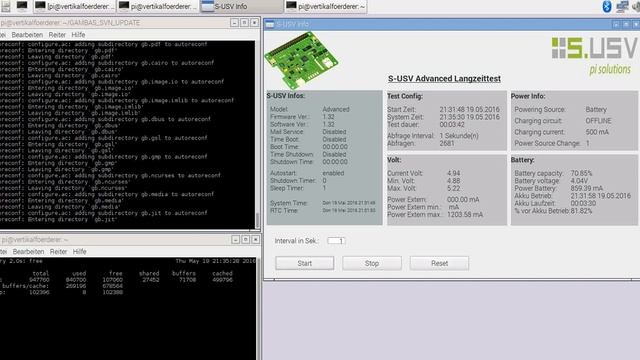Close the GAMBAS_SVN_UPDATE terminal window
The width and height of the screenshot is (640, 360).
tap(254, 23)
